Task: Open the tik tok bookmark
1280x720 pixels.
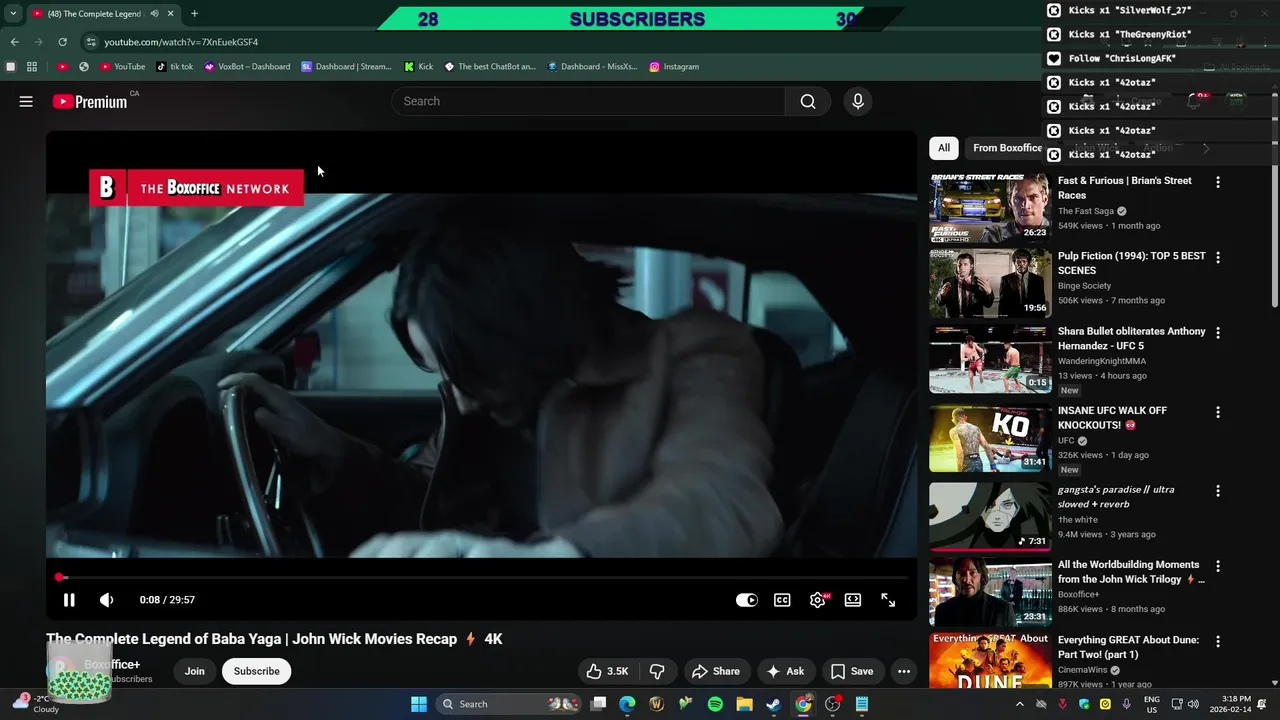Action: 174,67
